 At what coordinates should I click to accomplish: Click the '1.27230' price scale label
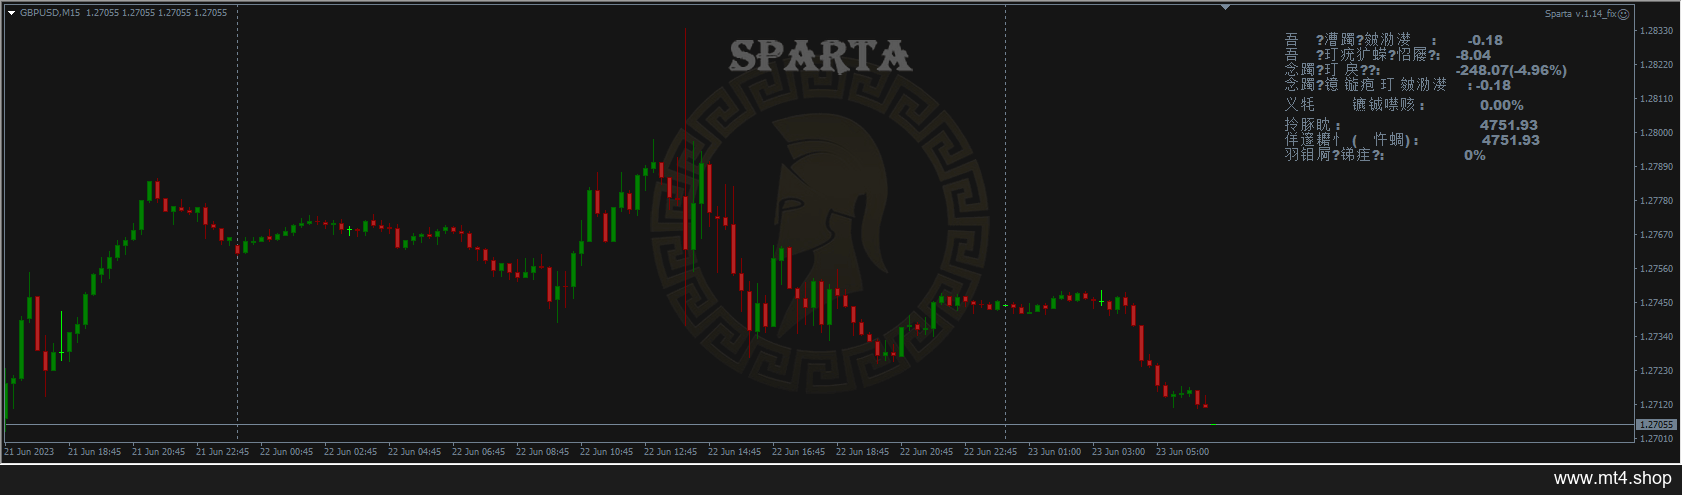pos(1657,371)
